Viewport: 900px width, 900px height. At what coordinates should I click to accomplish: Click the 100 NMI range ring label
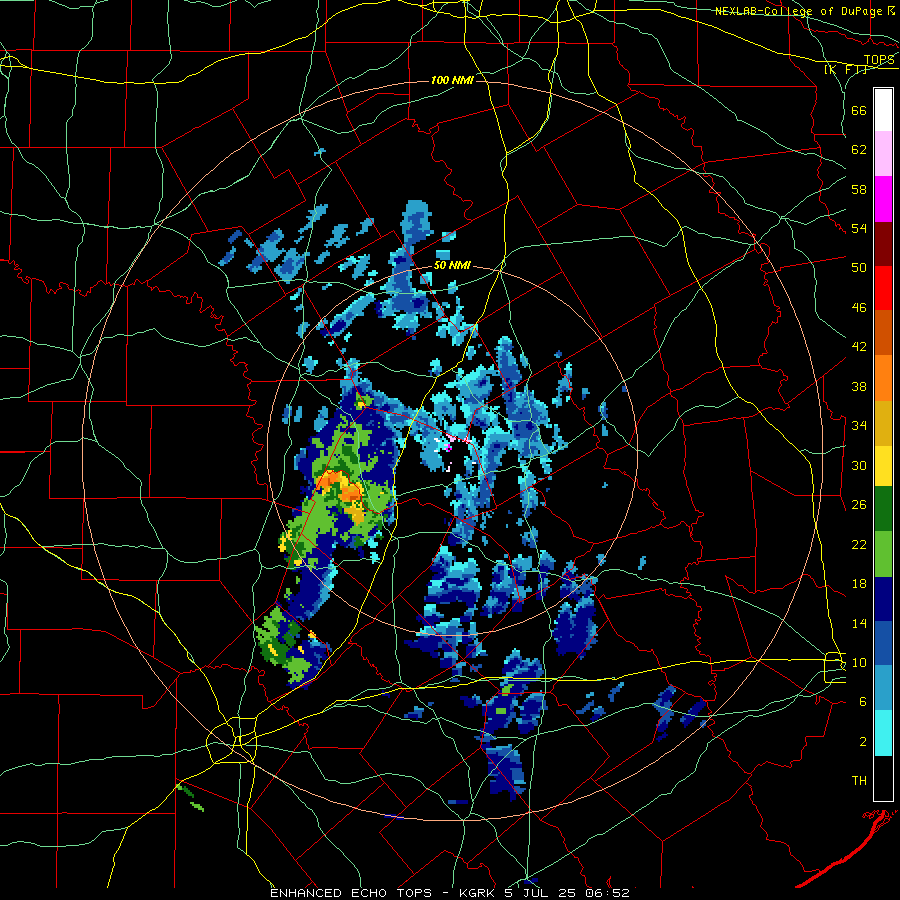coord(452,80)
